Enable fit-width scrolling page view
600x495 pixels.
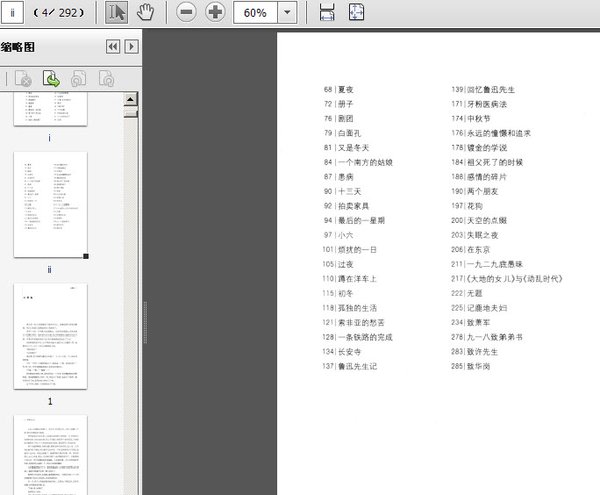coord(326,13)
